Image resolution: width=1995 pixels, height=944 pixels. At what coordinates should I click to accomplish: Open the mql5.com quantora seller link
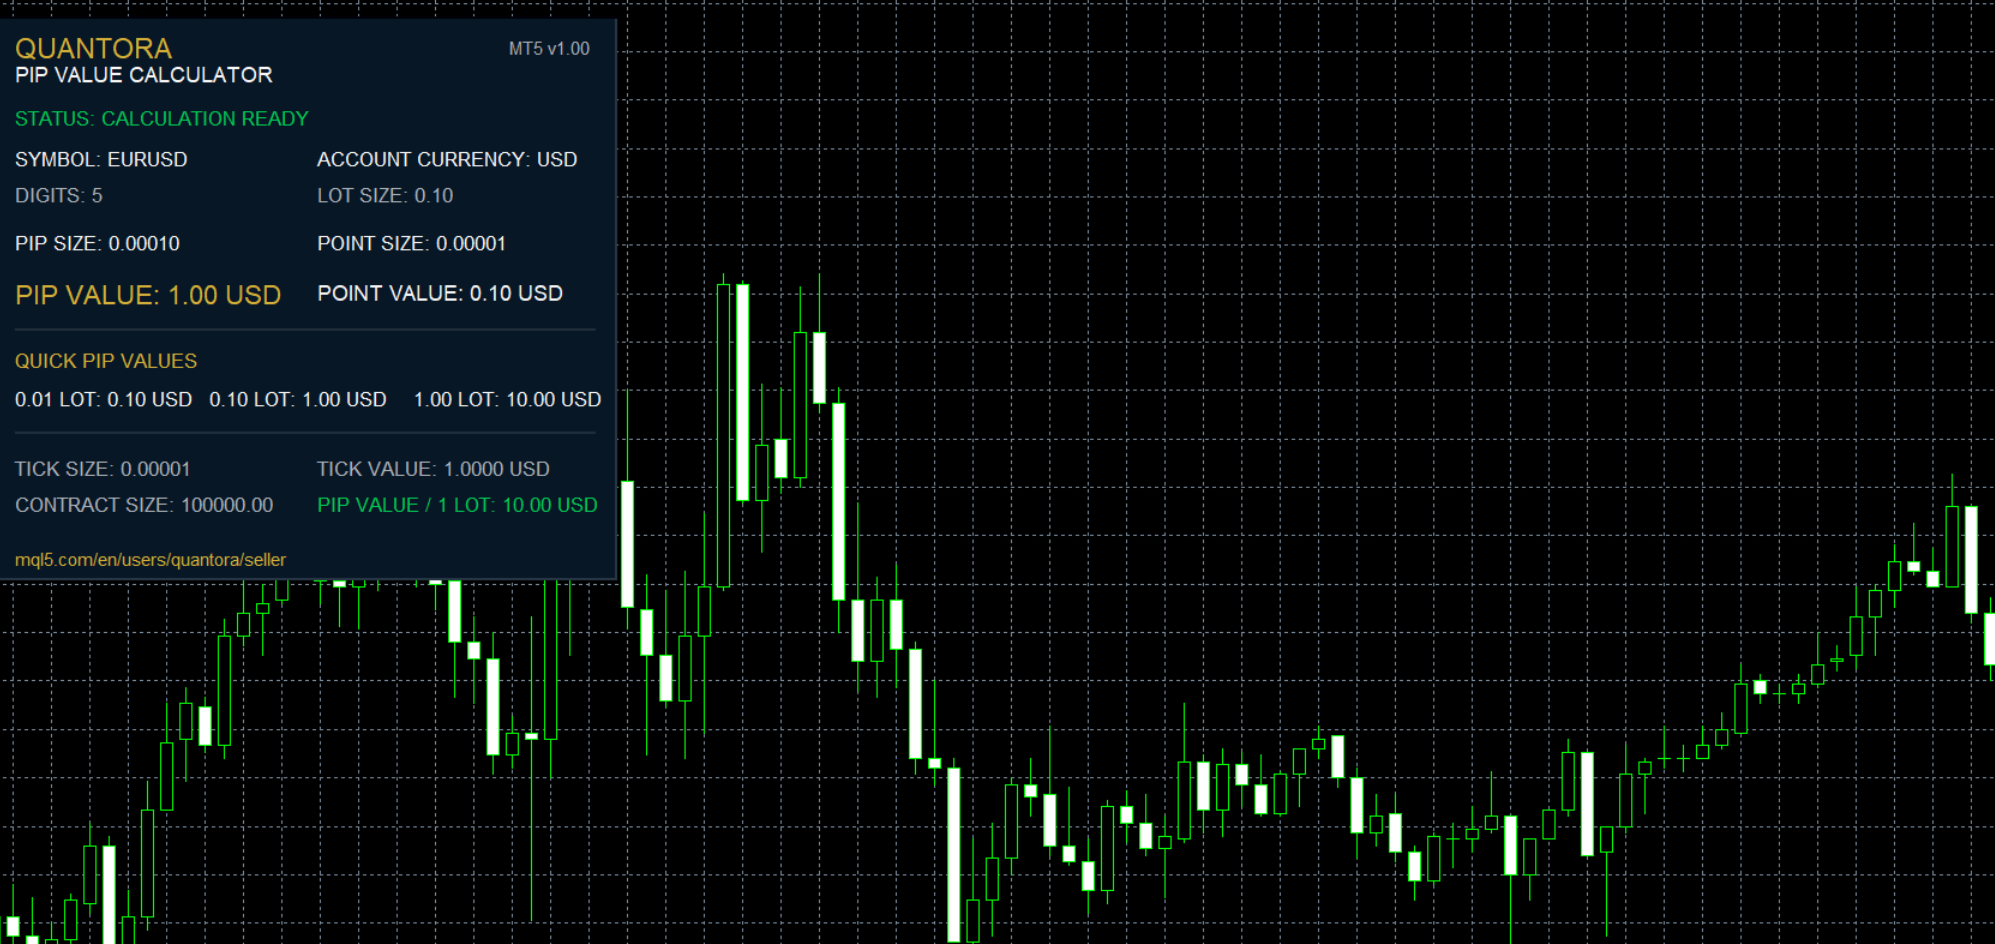tap(150, 560)
